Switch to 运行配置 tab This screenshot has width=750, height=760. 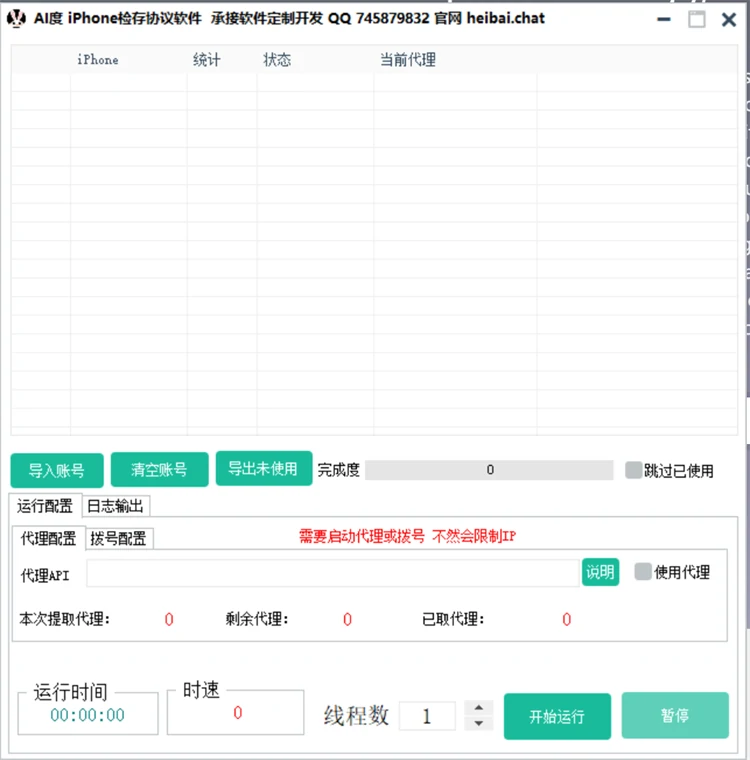[x=45, y=506]
